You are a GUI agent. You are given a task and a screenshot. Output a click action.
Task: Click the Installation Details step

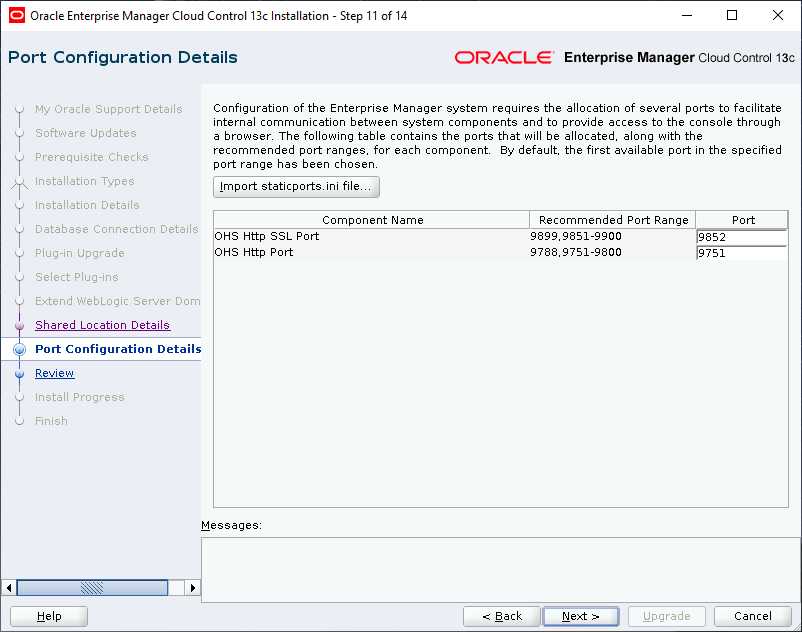click(87, 205)
